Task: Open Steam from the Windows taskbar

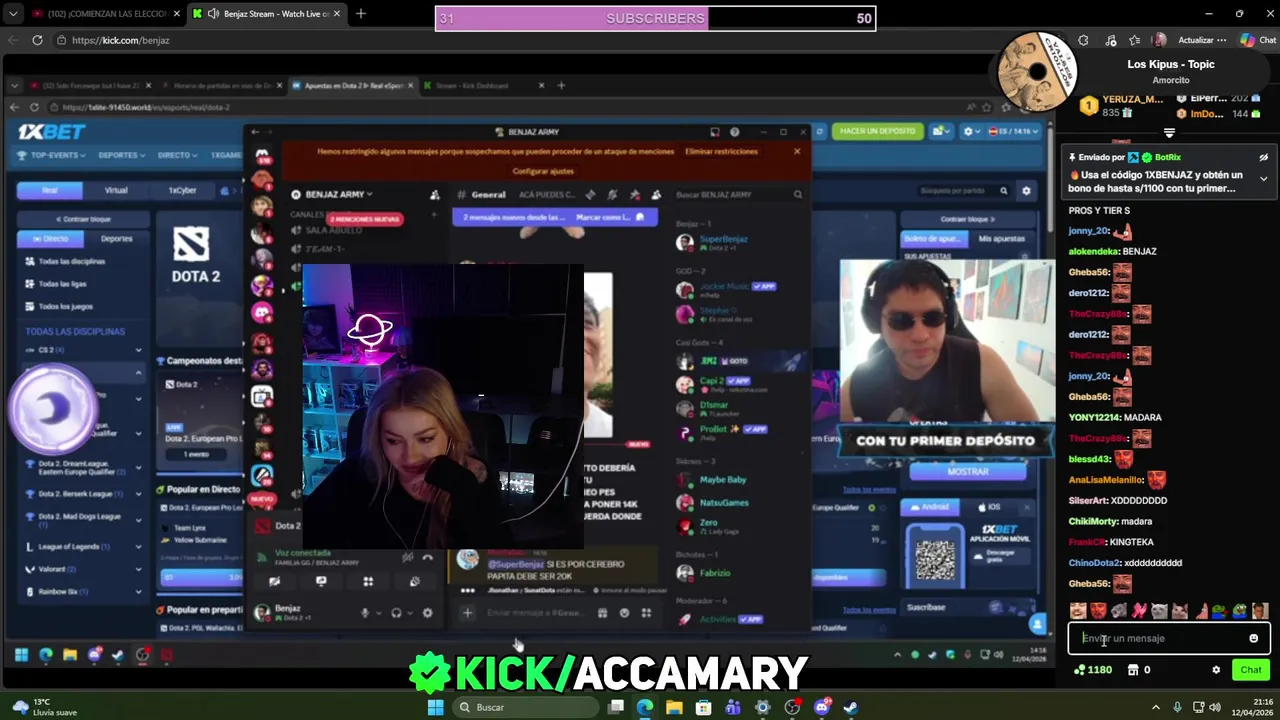Action: pos(851,707)
